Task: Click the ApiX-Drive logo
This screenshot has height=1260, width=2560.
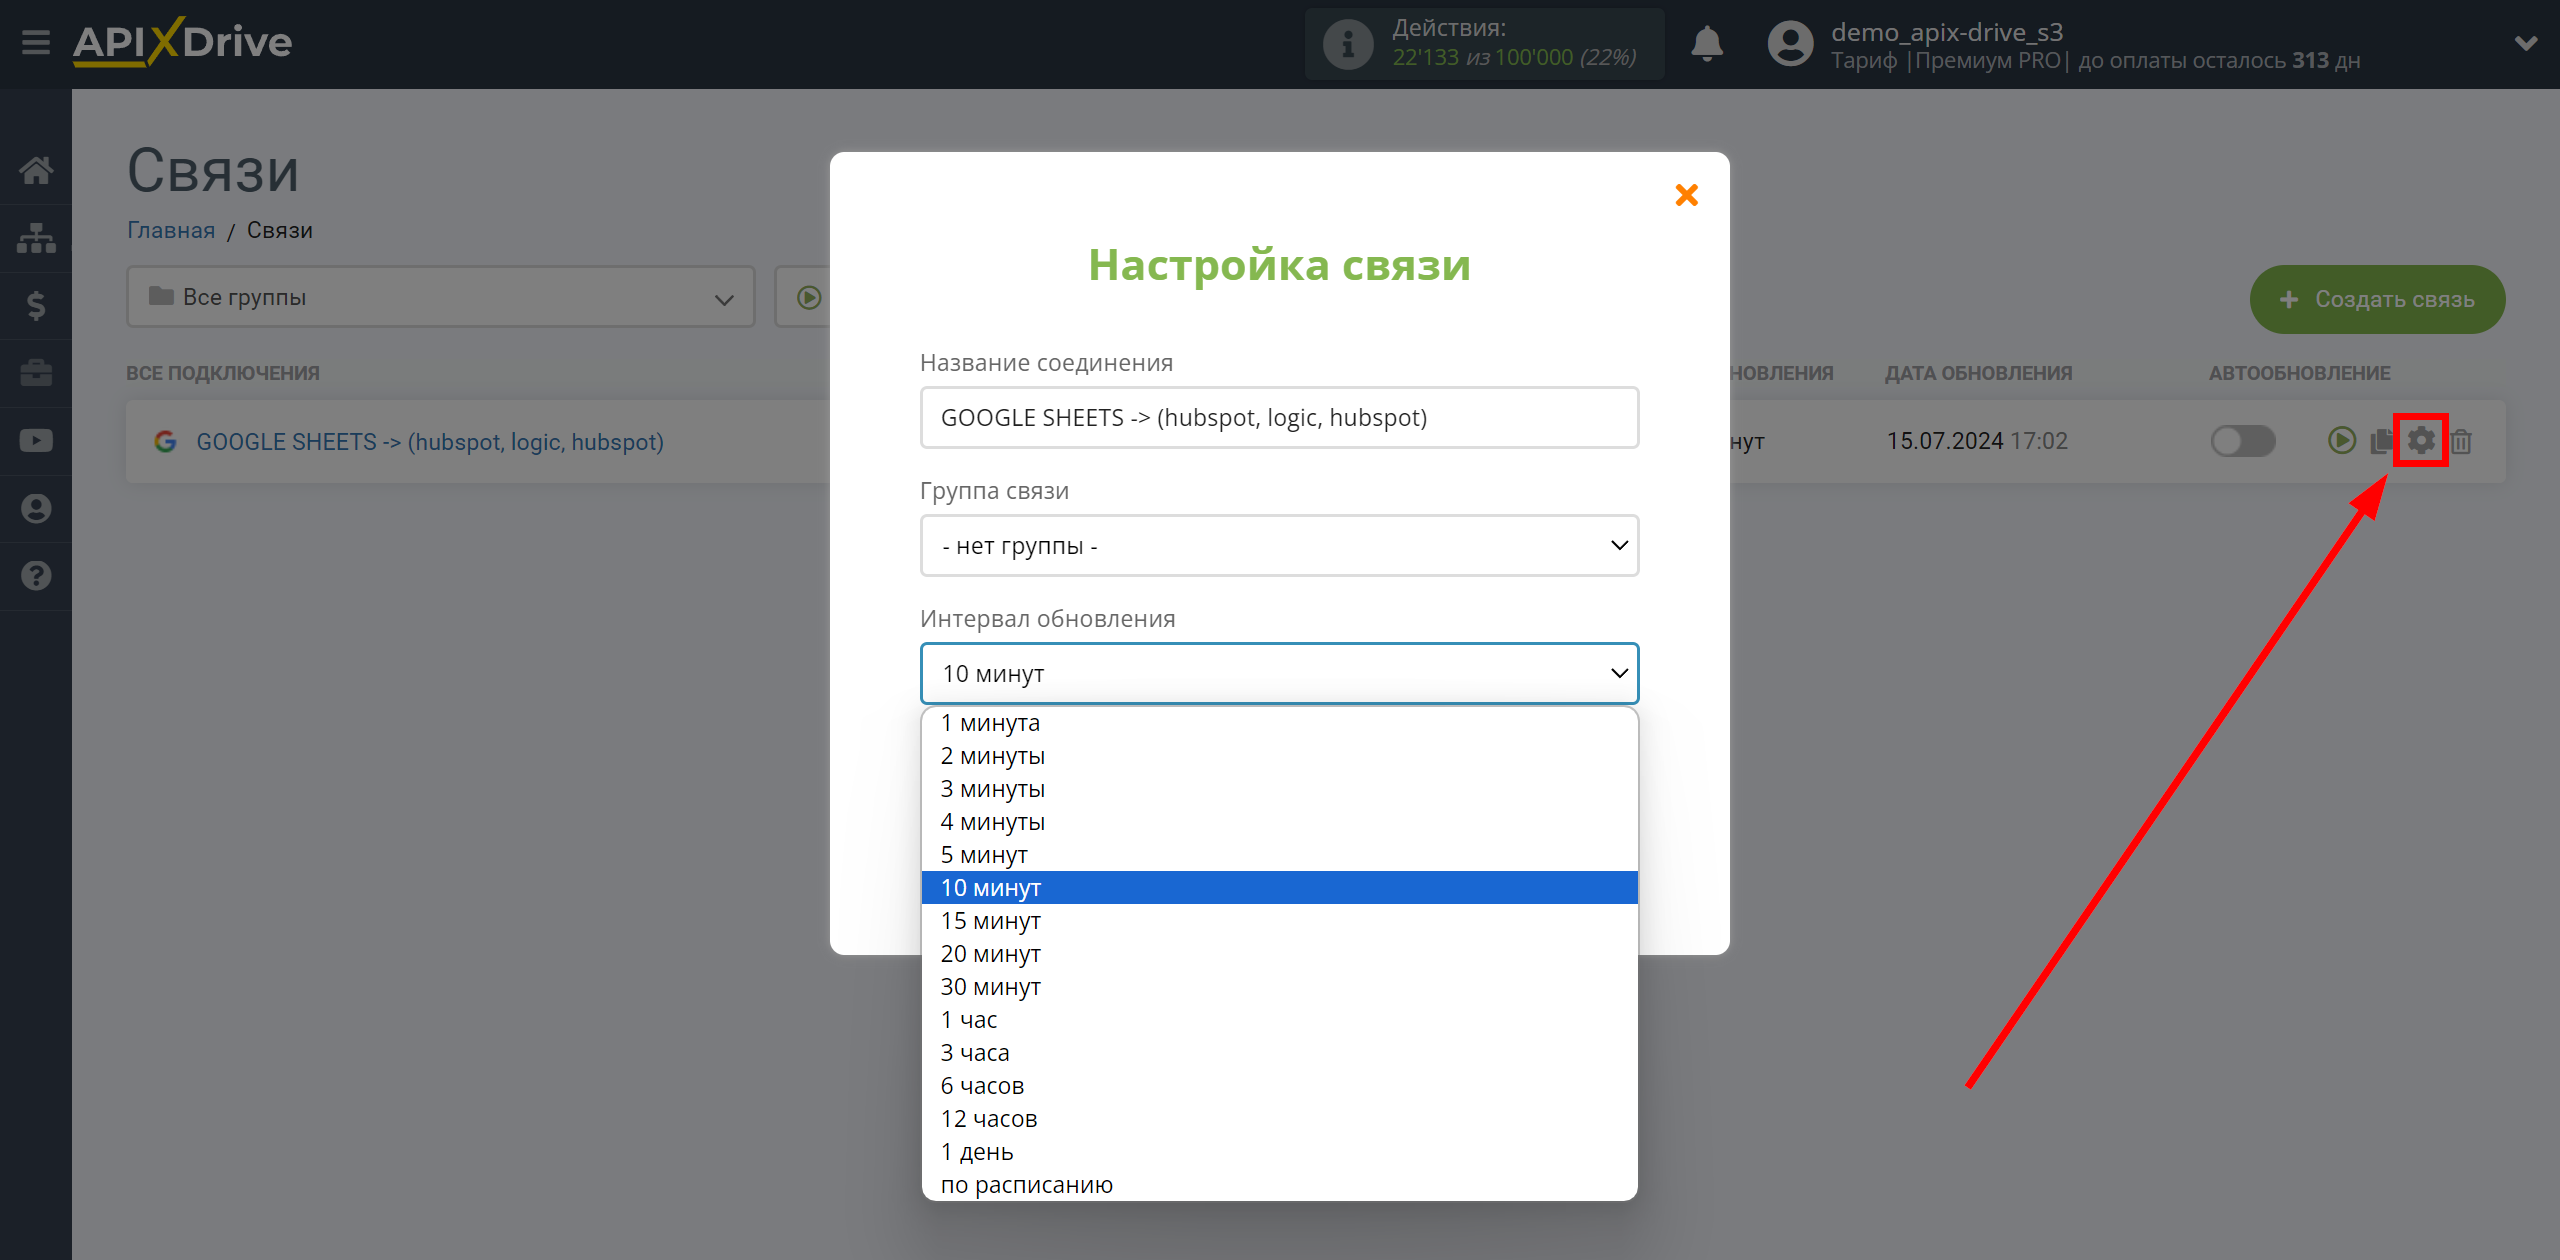Action: point(182,42)
